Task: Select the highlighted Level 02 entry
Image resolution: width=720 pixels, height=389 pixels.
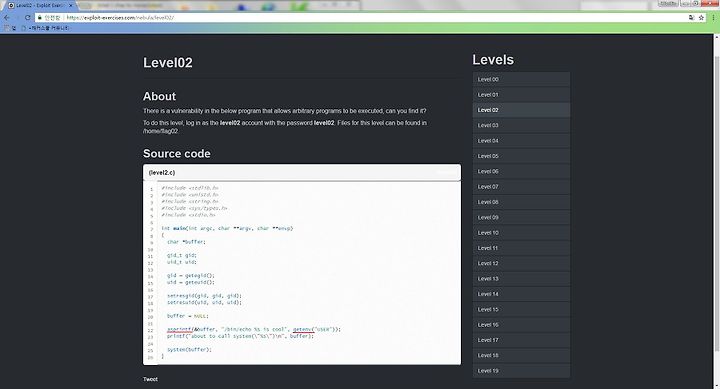Action: pyautogui.click(x=521, y=110)
